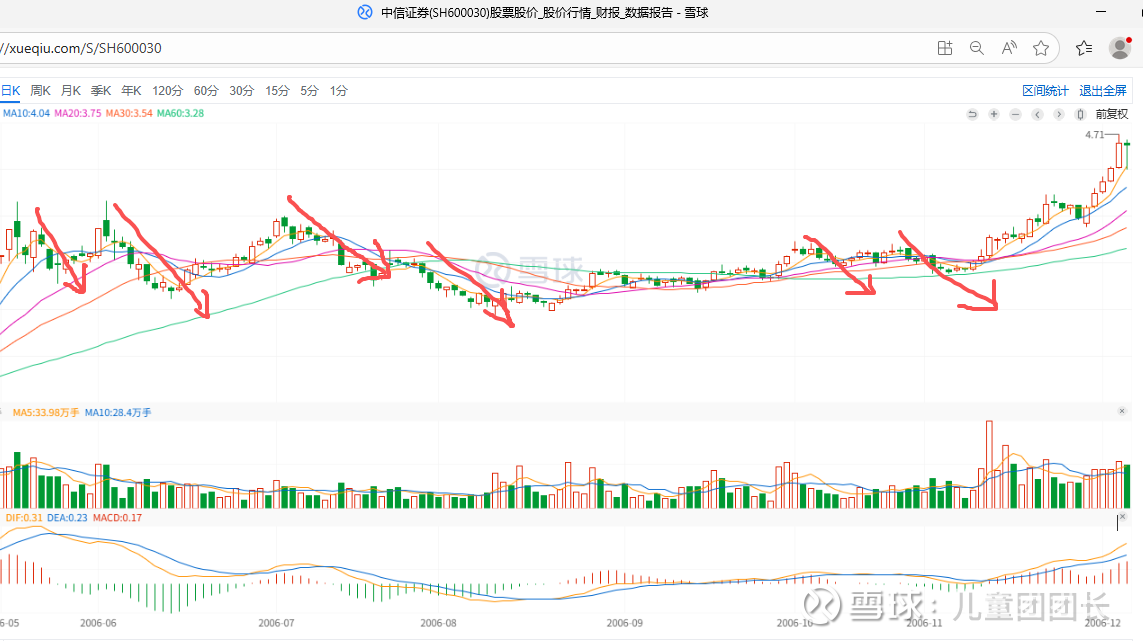Switch to the 60分 timeframe
This screenshot has height=641, width=1143.
[206, 90]
